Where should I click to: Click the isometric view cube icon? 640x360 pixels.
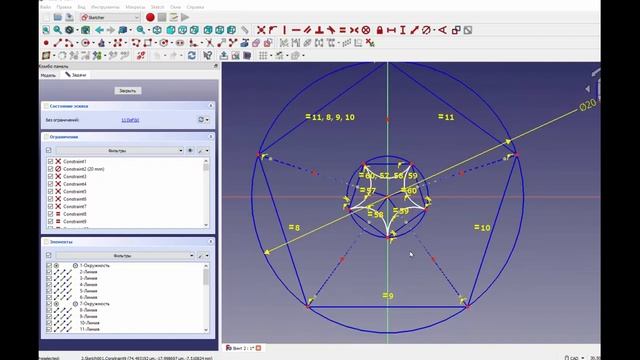(157, 30)
